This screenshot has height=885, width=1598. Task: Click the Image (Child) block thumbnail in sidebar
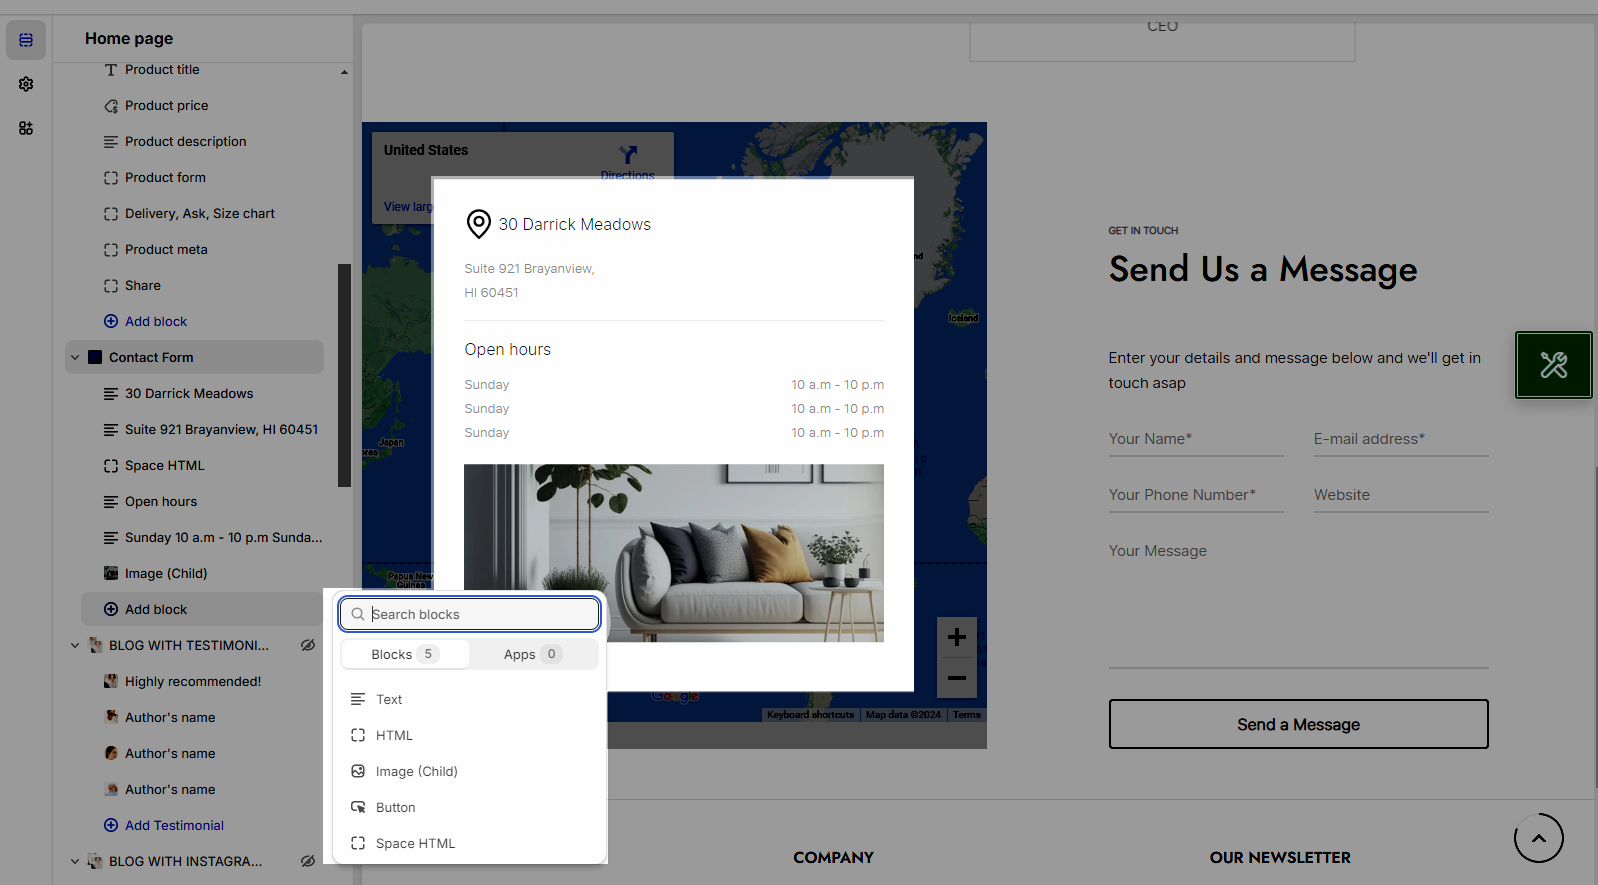tap(111, 574)
